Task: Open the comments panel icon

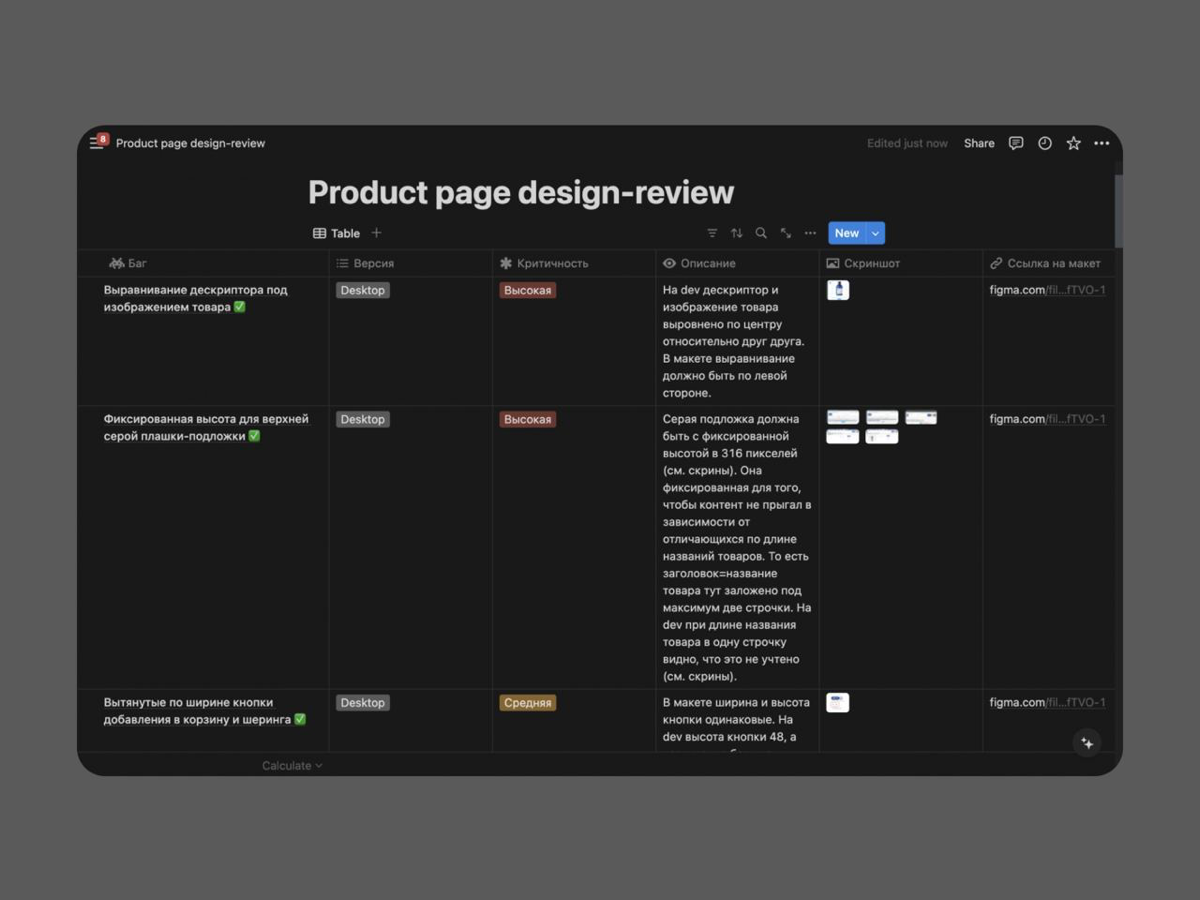Action: pos(1016,143)
